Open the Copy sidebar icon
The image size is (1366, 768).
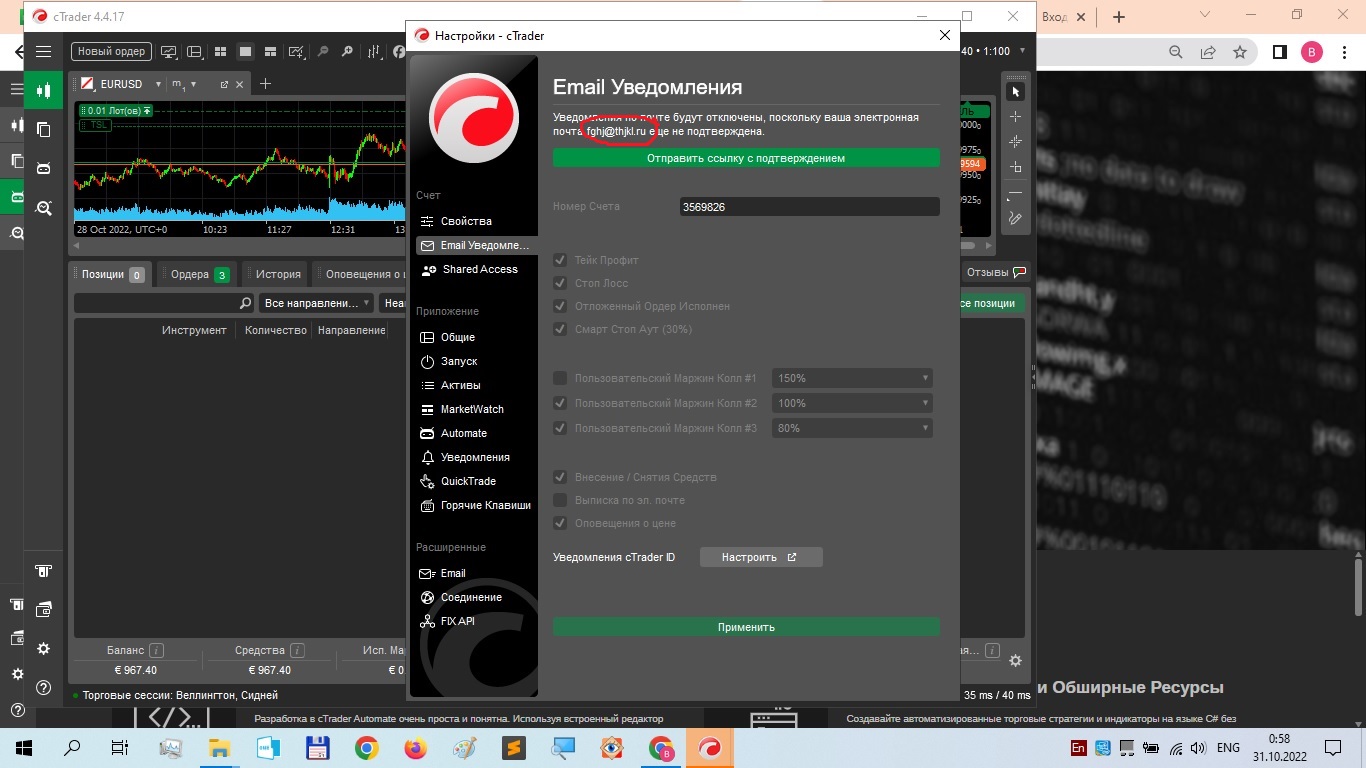(x=43, y=129)
